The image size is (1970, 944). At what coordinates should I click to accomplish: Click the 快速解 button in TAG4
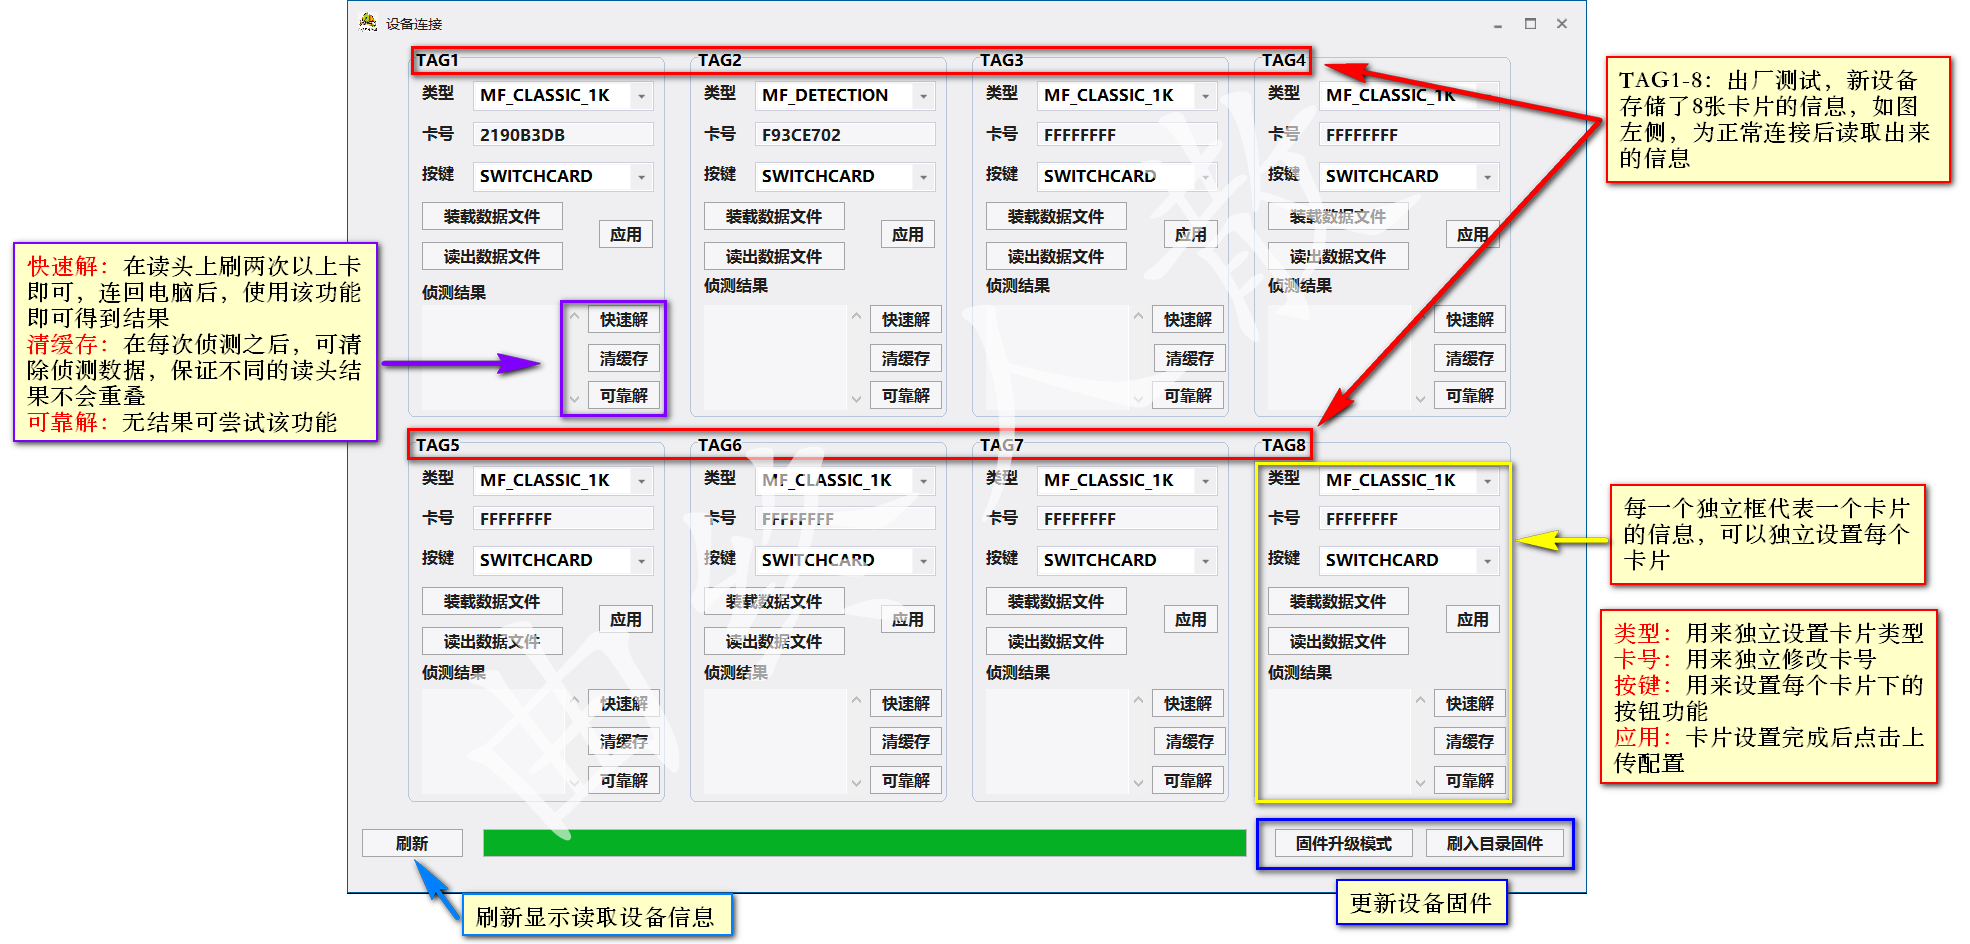[1469, 319]
